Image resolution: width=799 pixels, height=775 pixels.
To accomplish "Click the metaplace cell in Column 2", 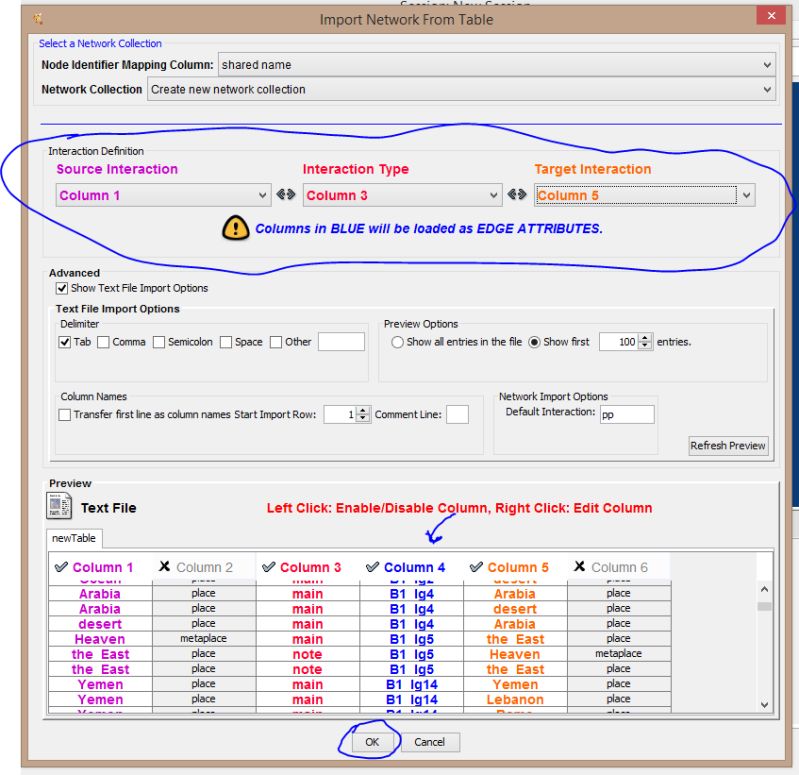I will tap(203, 638).
